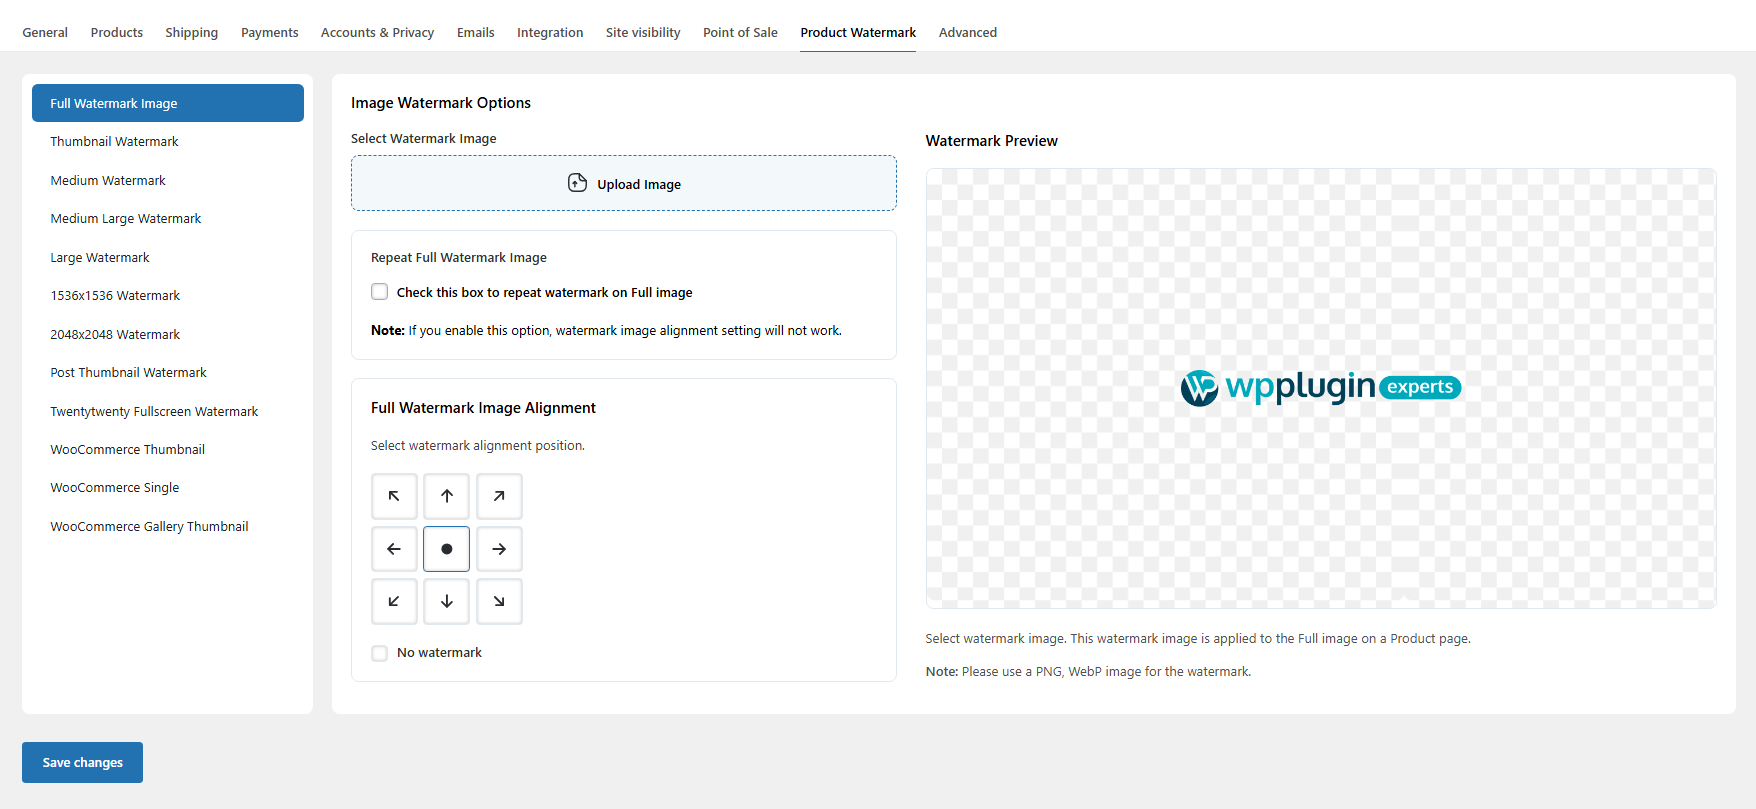Select middle-right alignment arrow
This screenshot has height=809, width=1756.
click(499, 549)
